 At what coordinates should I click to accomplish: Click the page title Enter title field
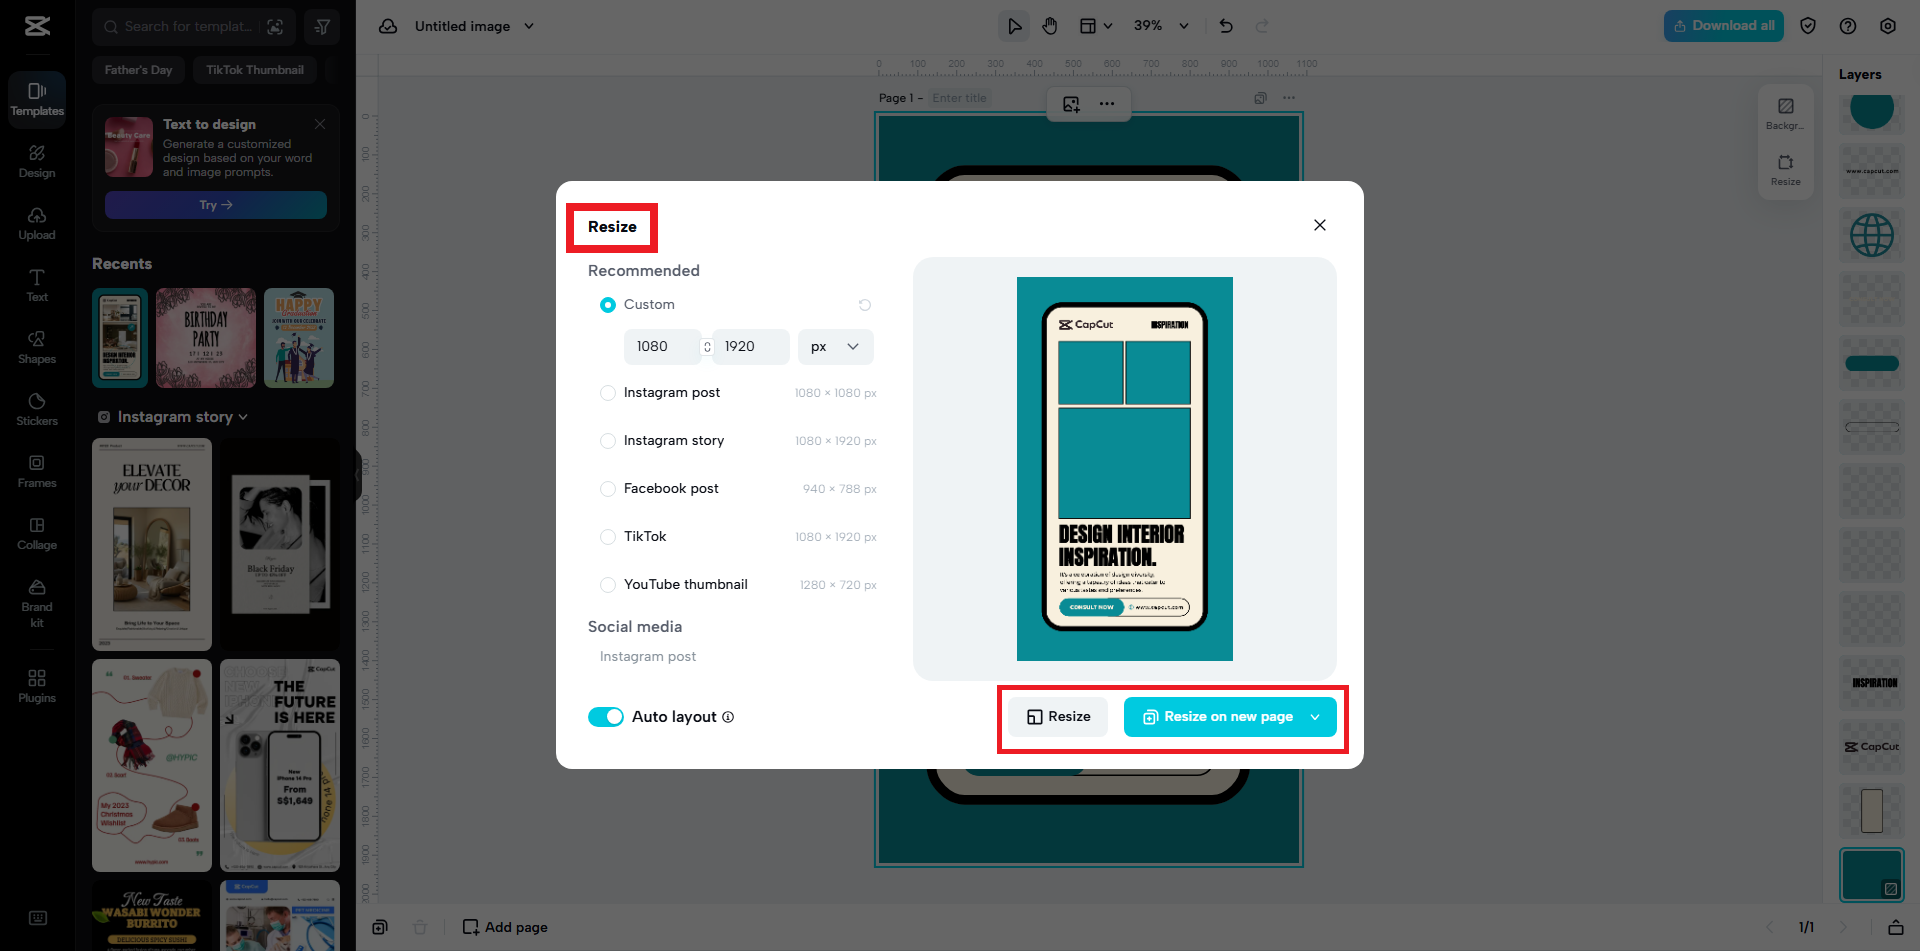(x=960, y=98)
